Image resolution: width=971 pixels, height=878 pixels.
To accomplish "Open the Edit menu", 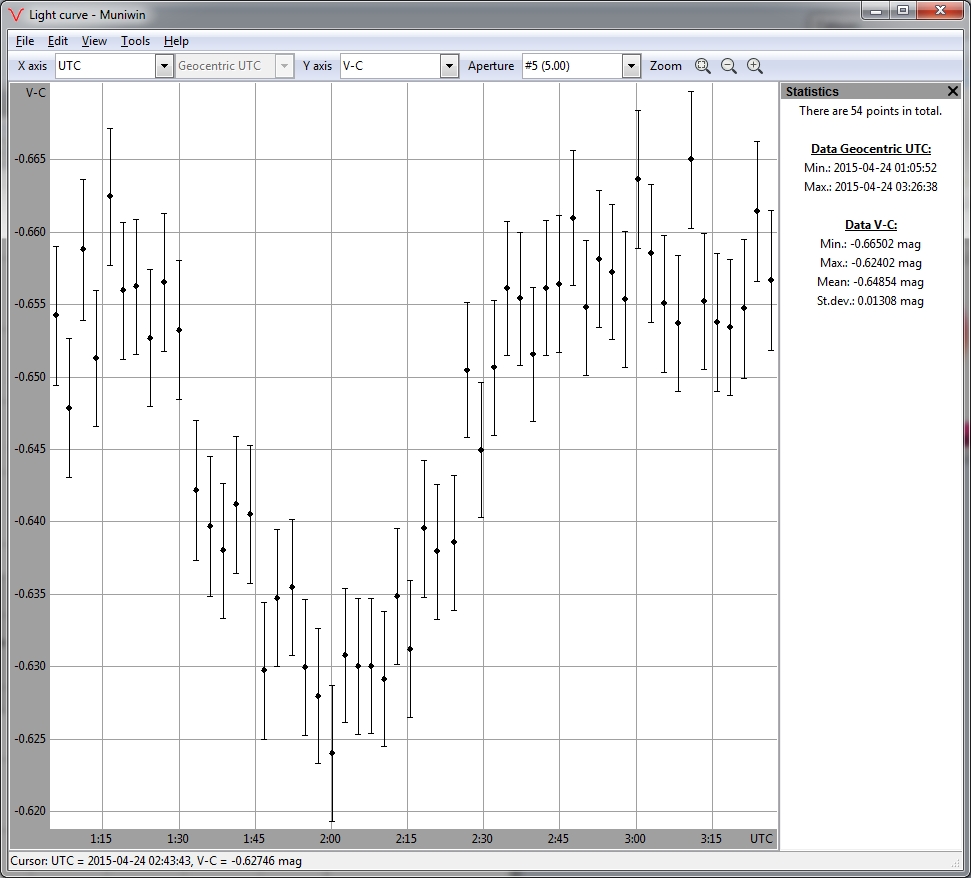I will click(58, 41).
